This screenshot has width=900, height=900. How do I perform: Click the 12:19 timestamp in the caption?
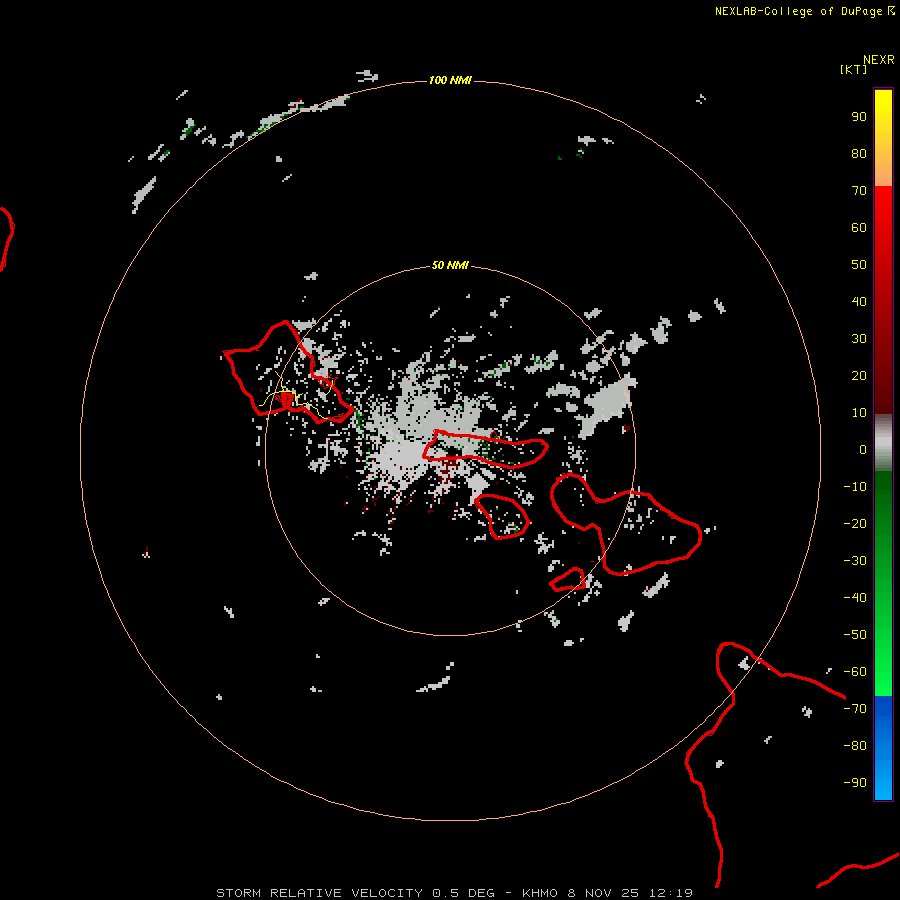pyautogui.click(x=670, y=893)
